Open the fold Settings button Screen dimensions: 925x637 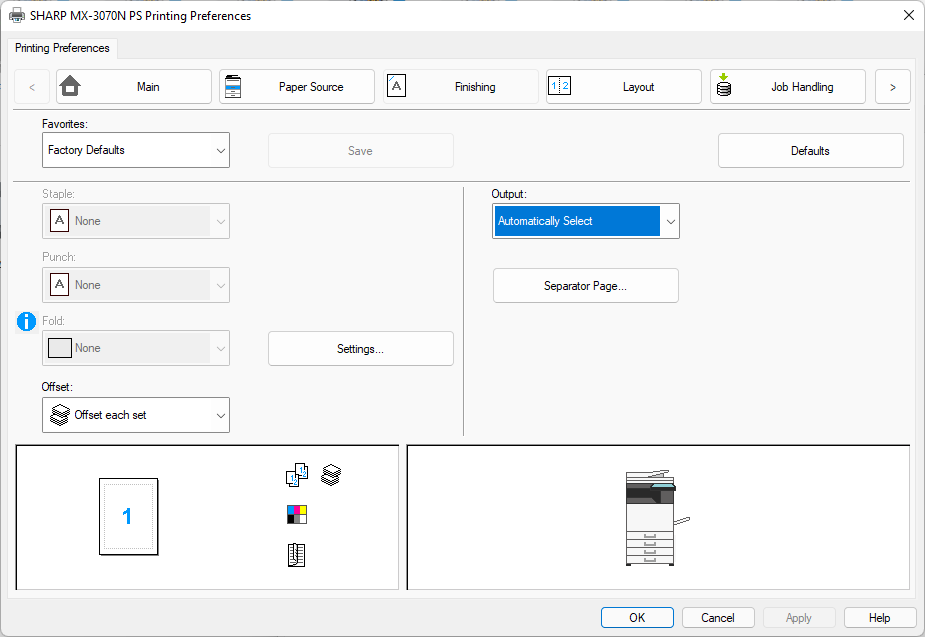click(361, 349)
